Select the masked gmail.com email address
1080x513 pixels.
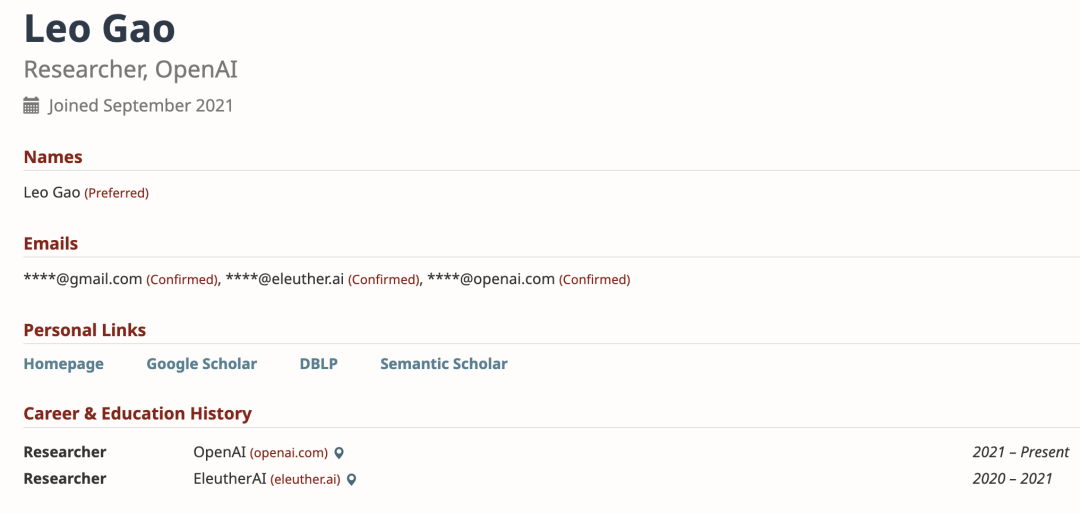click(x=82, y=279)
